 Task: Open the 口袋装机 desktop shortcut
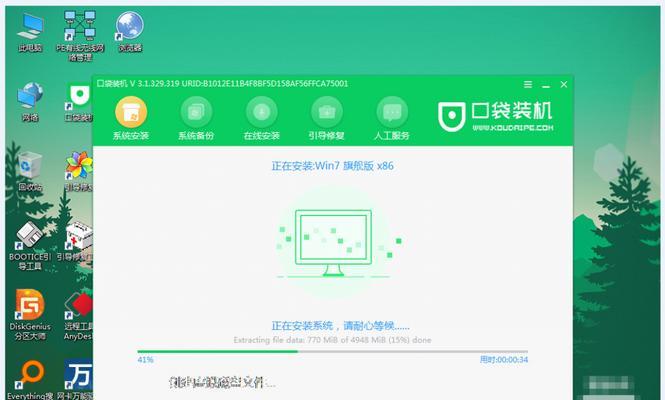(79, 103)
